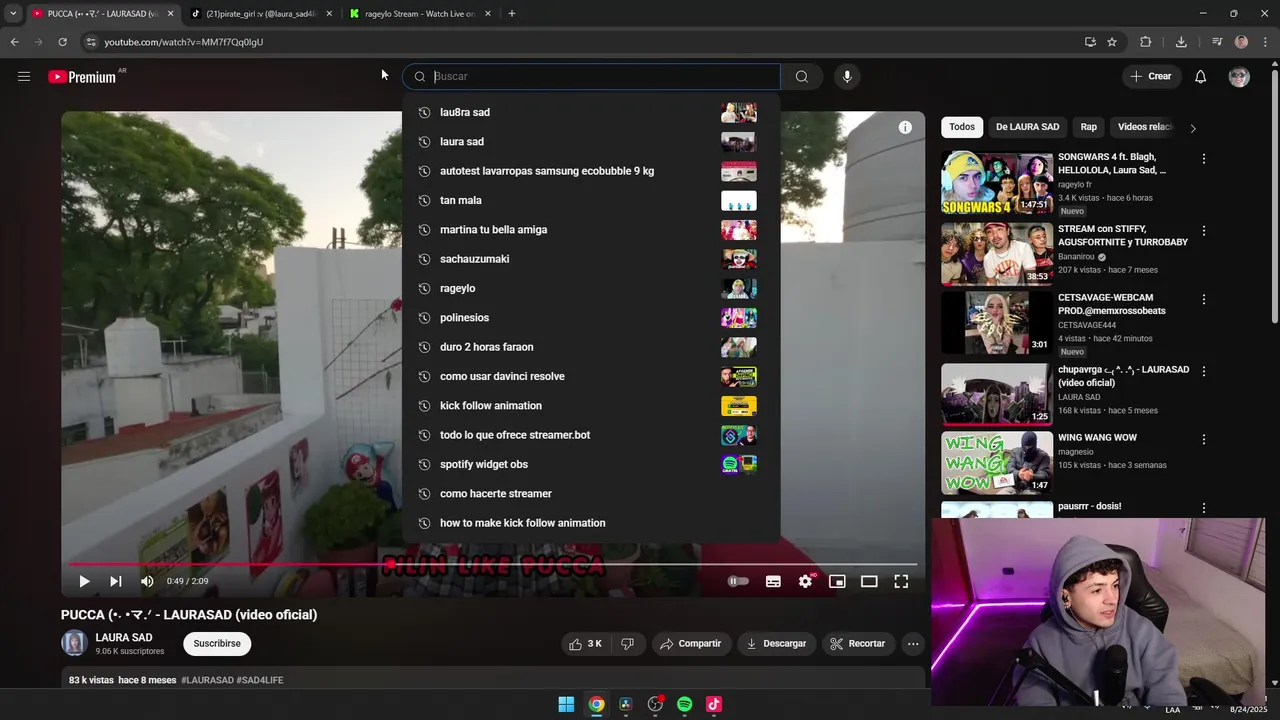
Task: Choose 'como usar davinci resolve' suggestion
Action: (x=591, y=376)
